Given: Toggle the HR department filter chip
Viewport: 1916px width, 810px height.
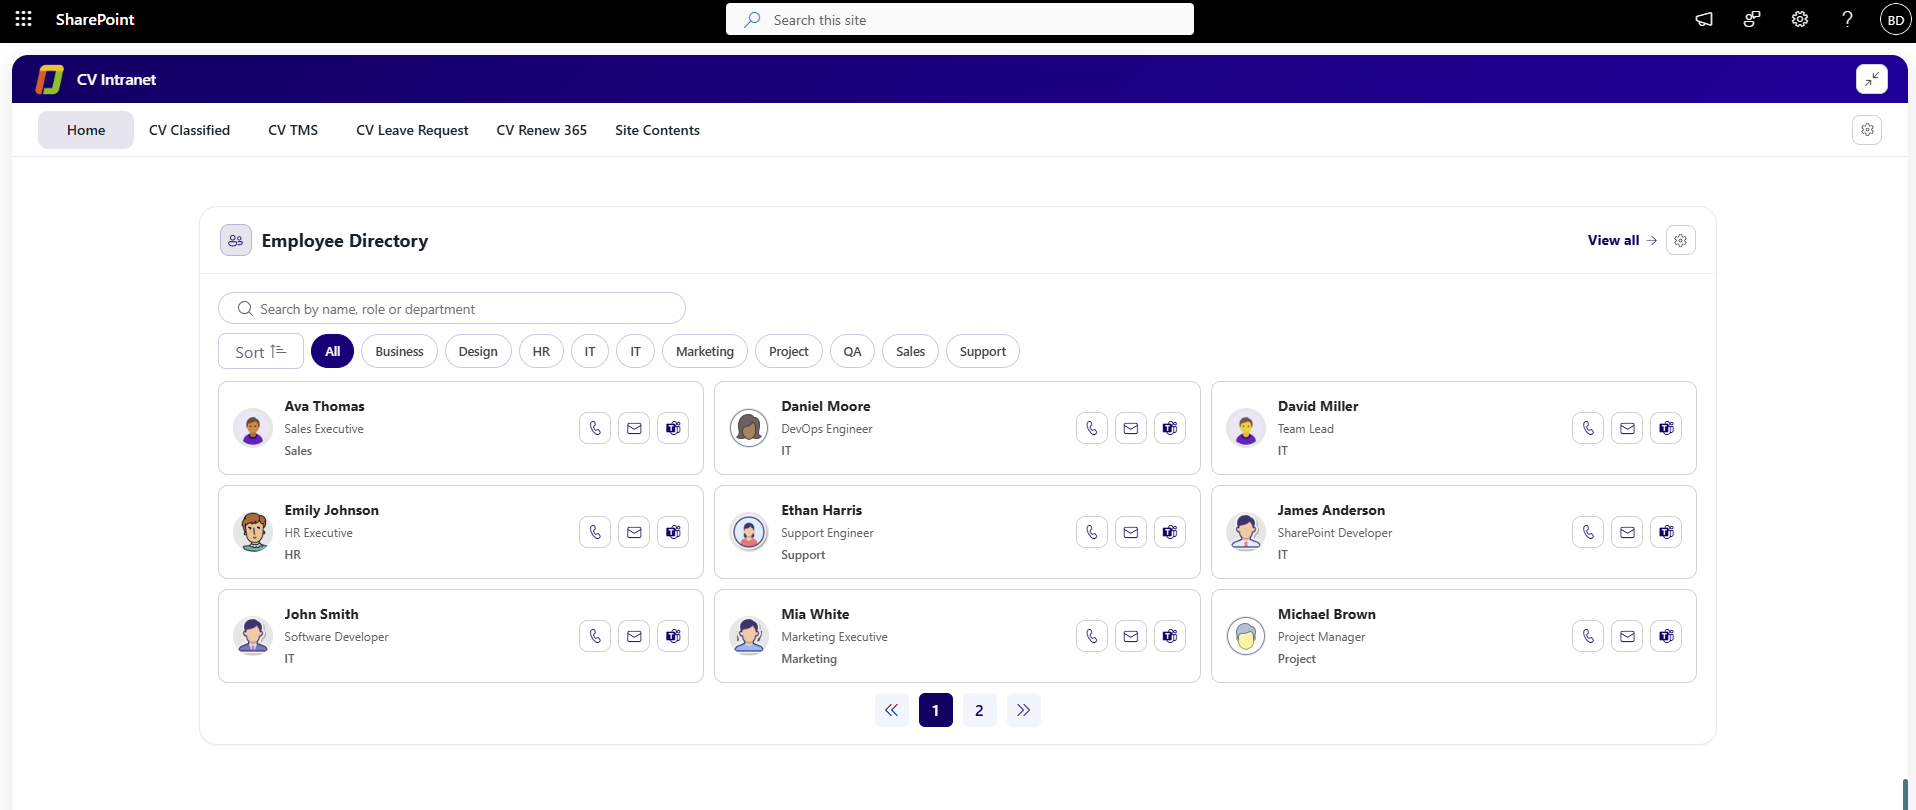Looking at the screenshot, I should (x=541, y=351).
